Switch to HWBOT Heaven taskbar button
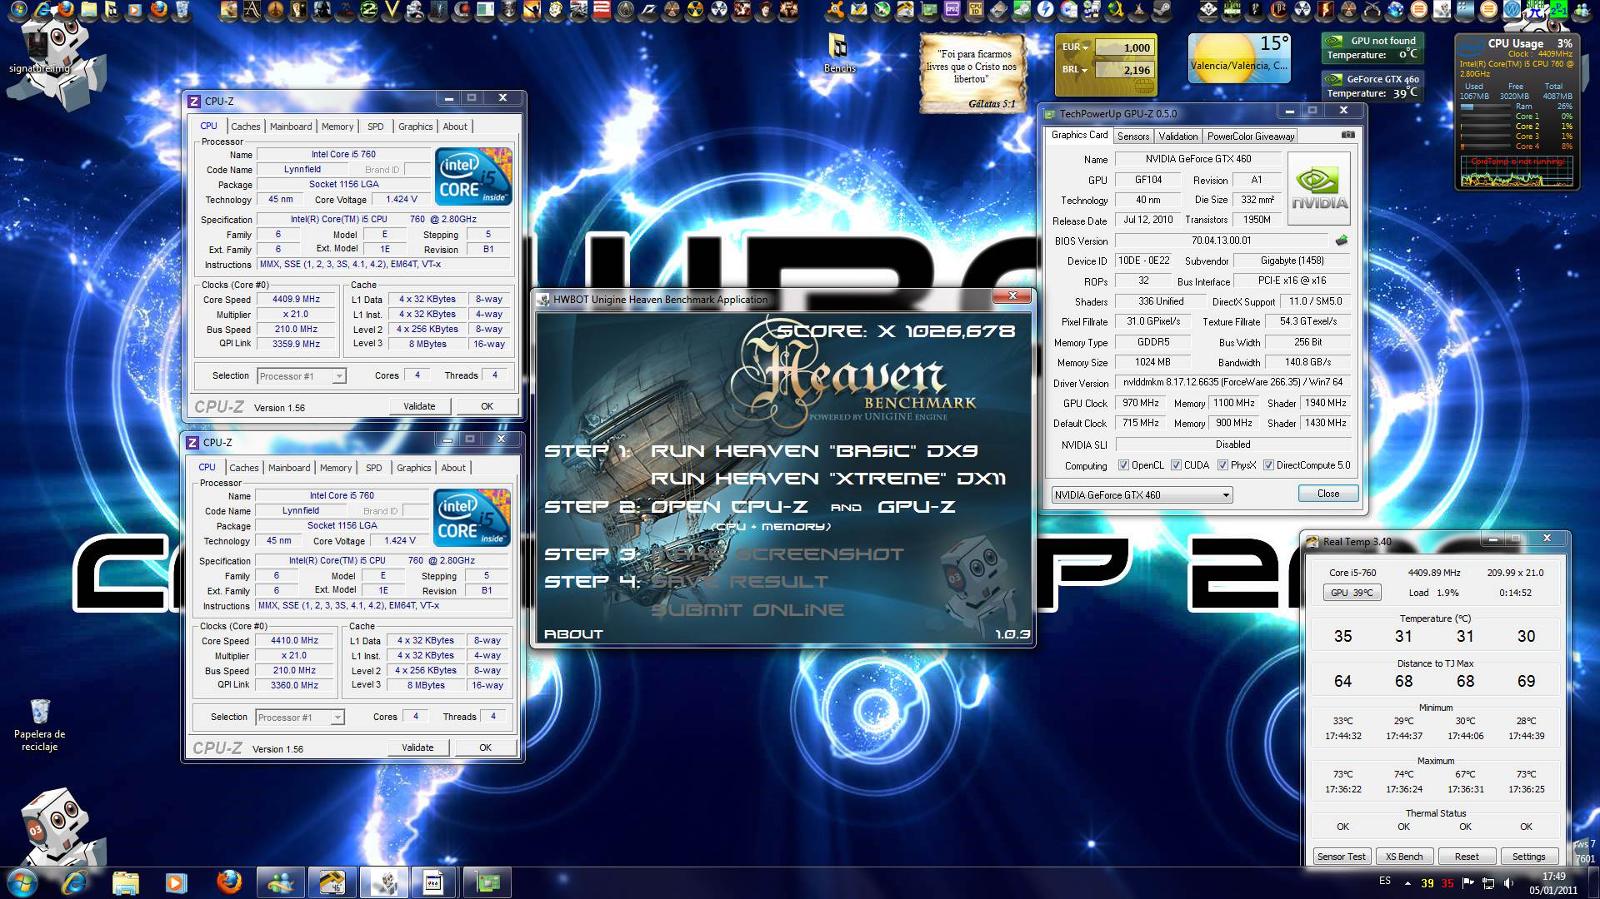1600x899 pixels. pyautogui.click(x=385, y=882)
